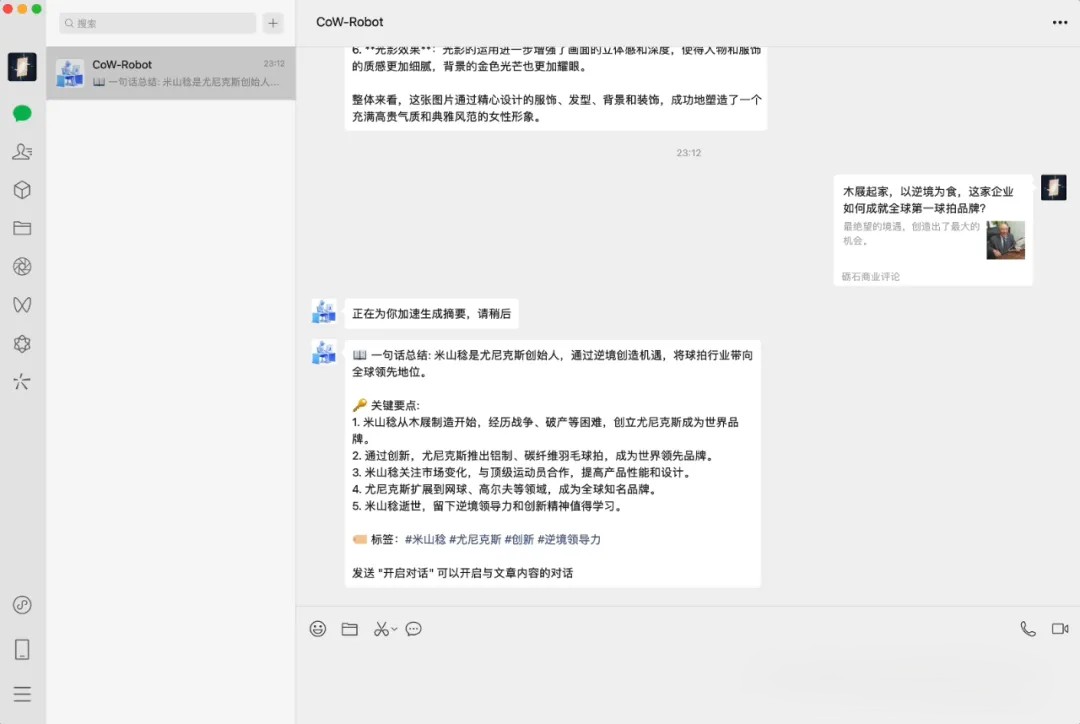The image size is (1080, 724).
Task: Click the 23:12 timestamp in chat
Action: [689, 153]
